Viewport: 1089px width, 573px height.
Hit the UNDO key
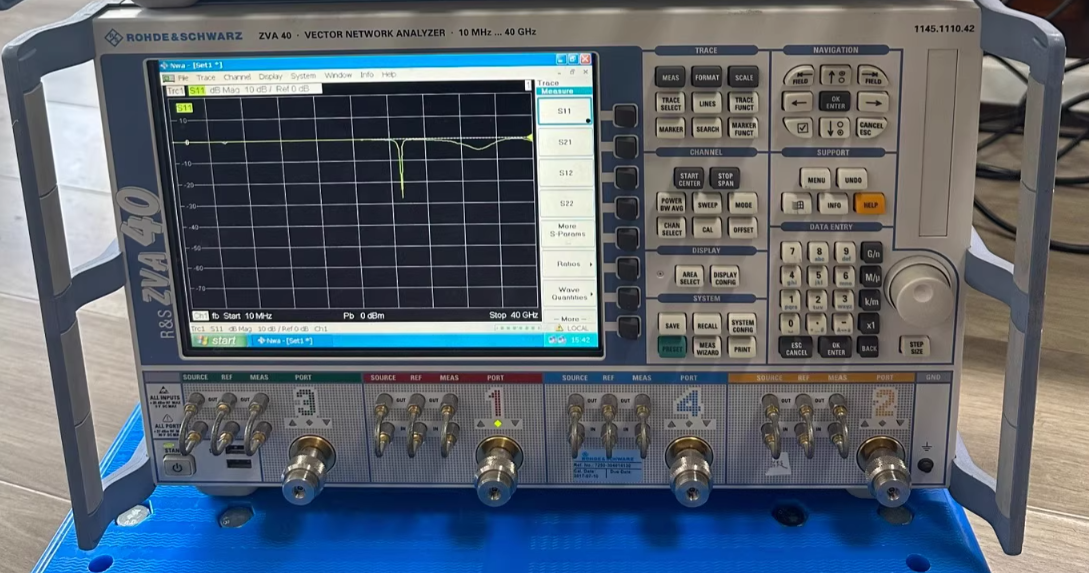(852, 179)
